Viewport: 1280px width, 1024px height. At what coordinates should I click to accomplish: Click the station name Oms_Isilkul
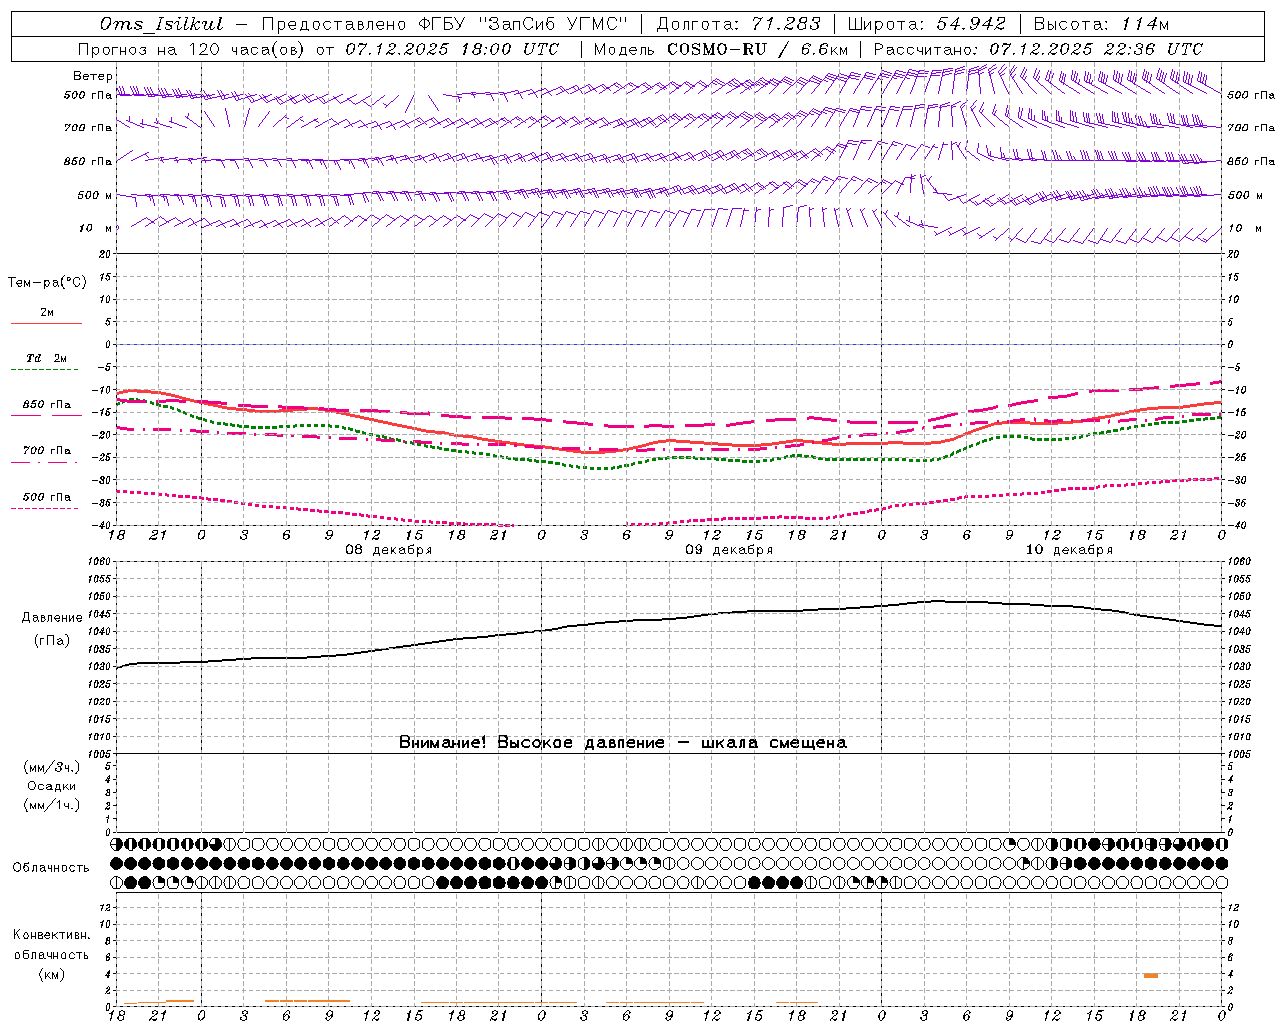(162, 24)
